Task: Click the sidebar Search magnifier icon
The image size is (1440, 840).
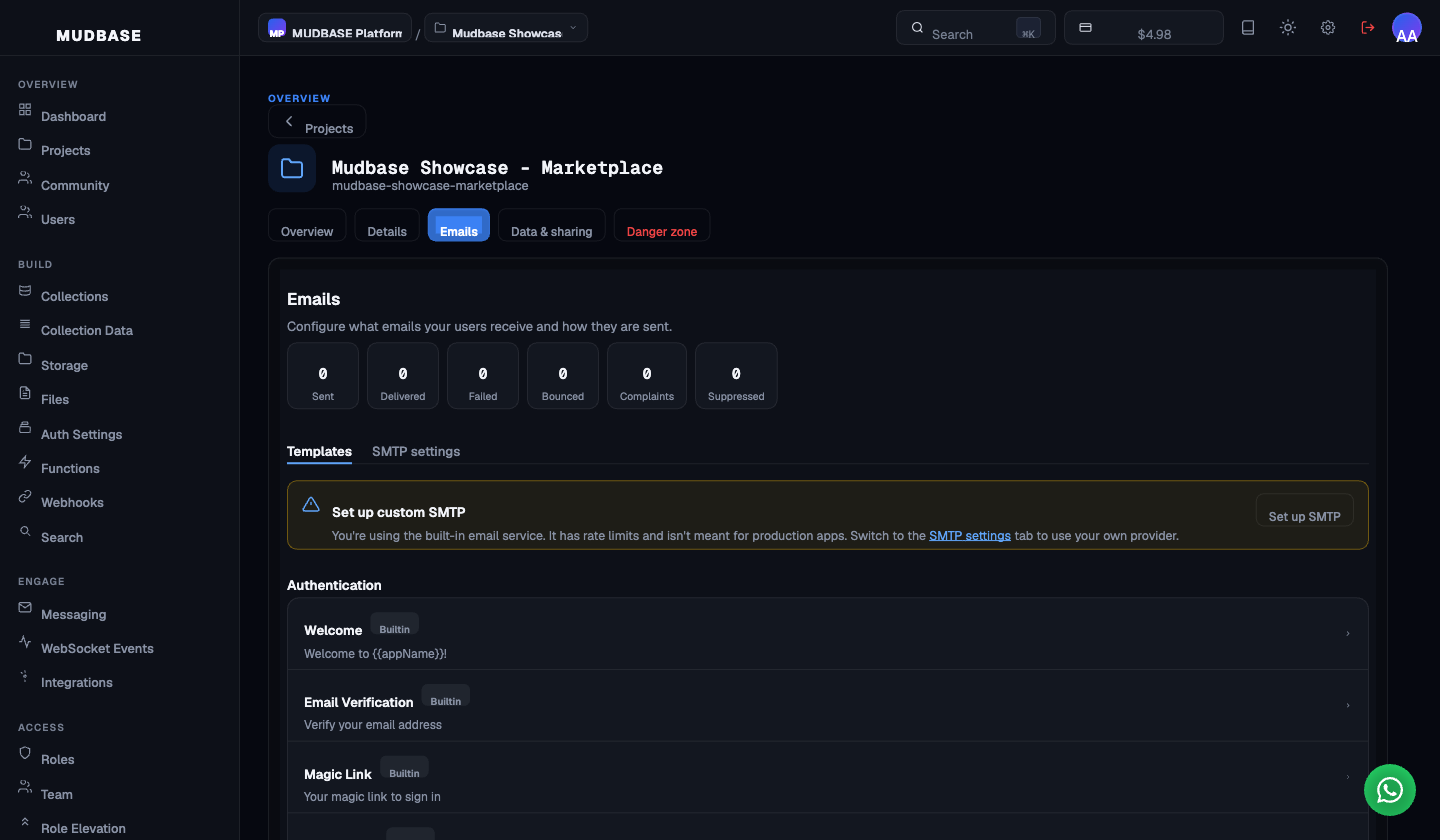Action: point(25,531)
